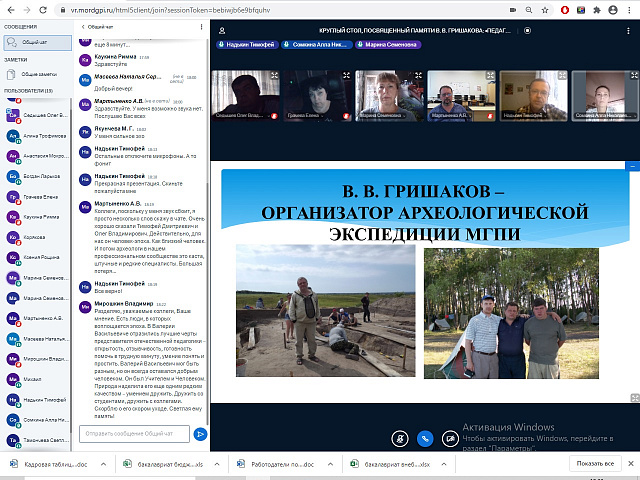Open the browser zoom magnifier icon
Screen dimensions: 640x480
point(529,10)
